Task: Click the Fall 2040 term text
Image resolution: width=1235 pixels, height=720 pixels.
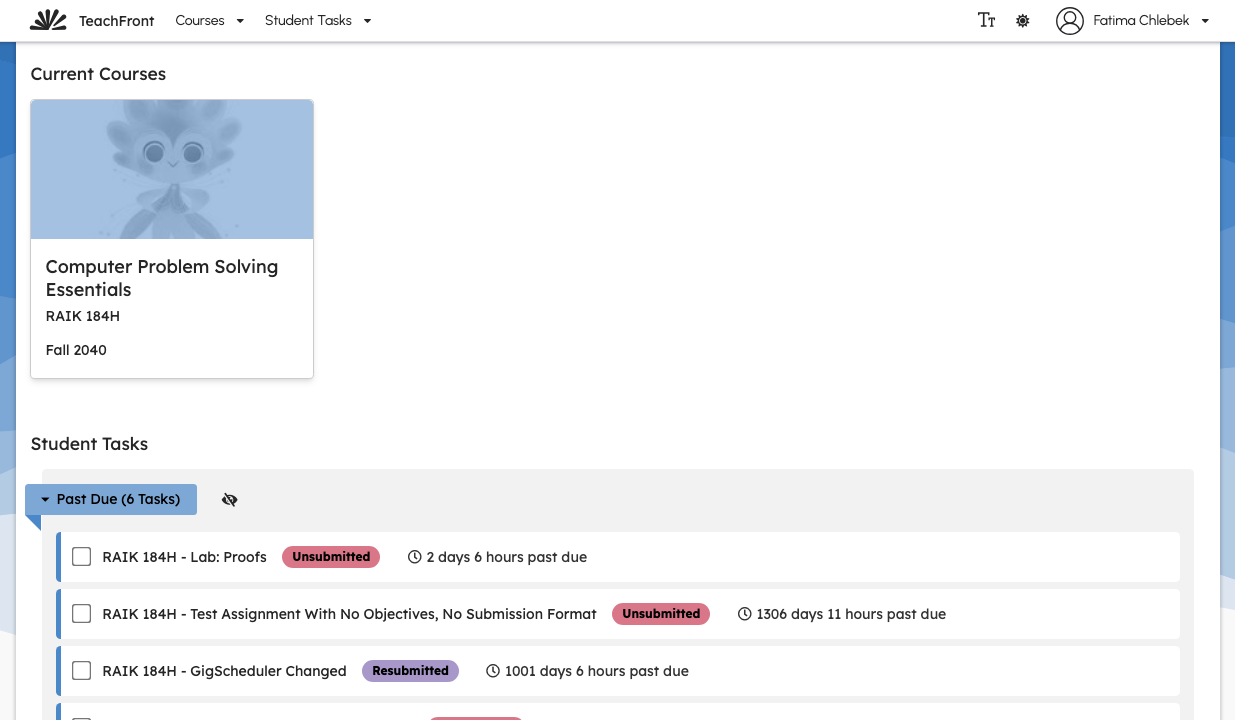Action: pos(76,350)
